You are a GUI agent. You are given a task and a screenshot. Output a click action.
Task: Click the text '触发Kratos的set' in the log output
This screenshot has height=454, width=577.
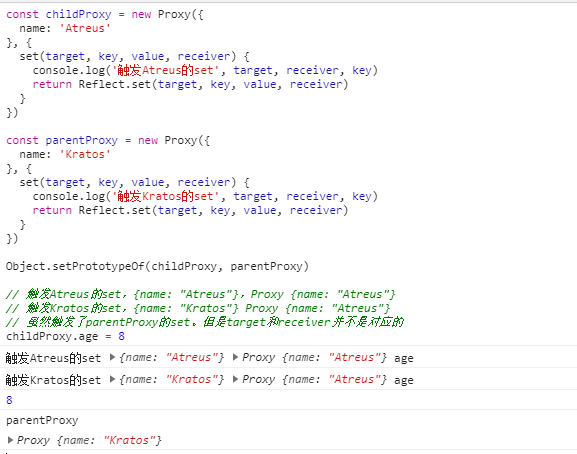(x=53, y=380)
